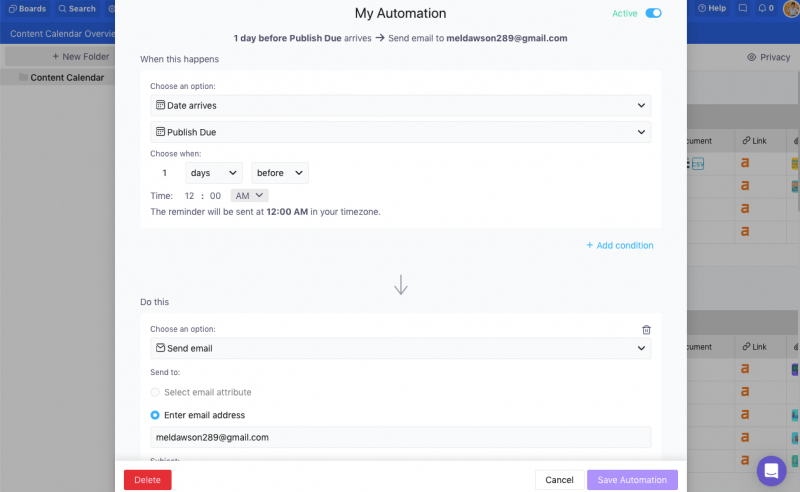
Task: Select the 'Select email attribute' radio option
Action: click(155, 392)
